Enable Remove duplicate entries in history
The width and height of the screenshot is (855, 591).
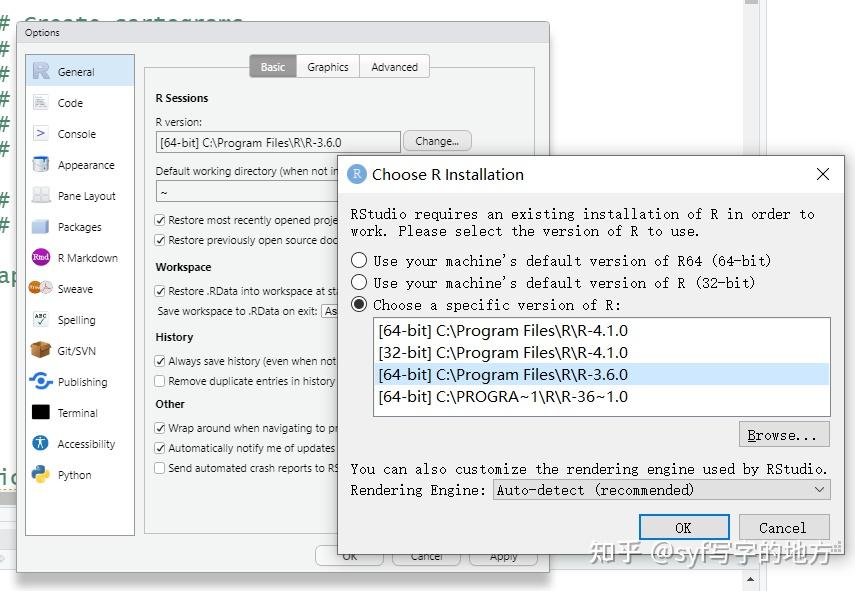(160, 381)
